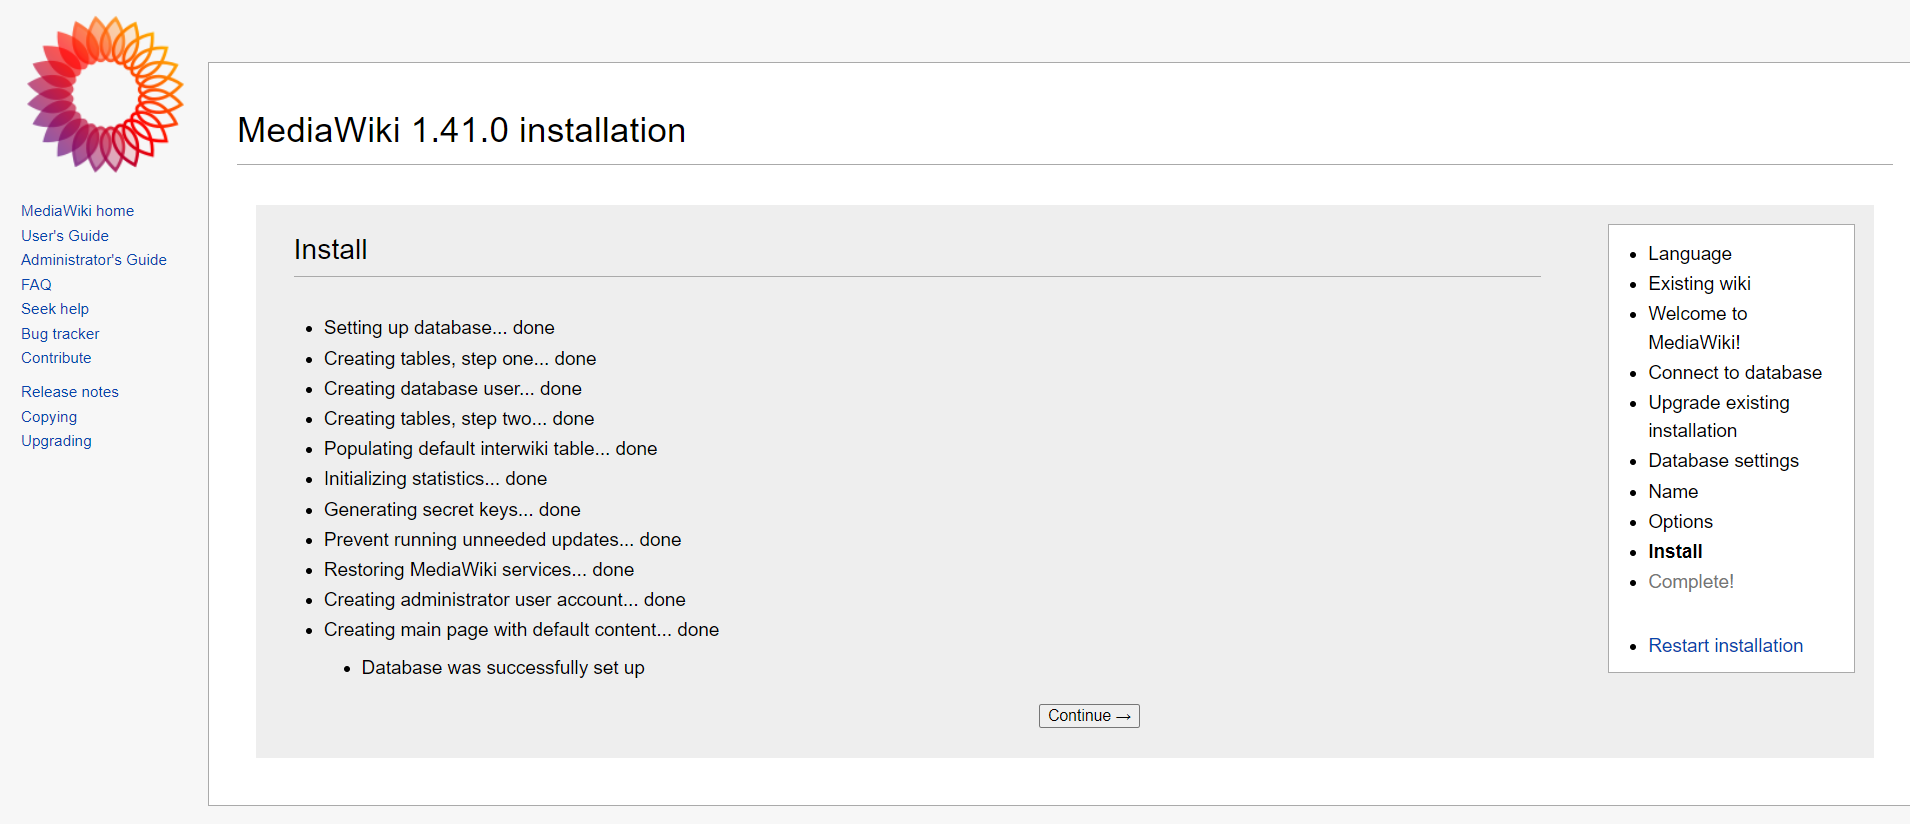
Task: Open the User's Guide link
Action: (65, 236)
